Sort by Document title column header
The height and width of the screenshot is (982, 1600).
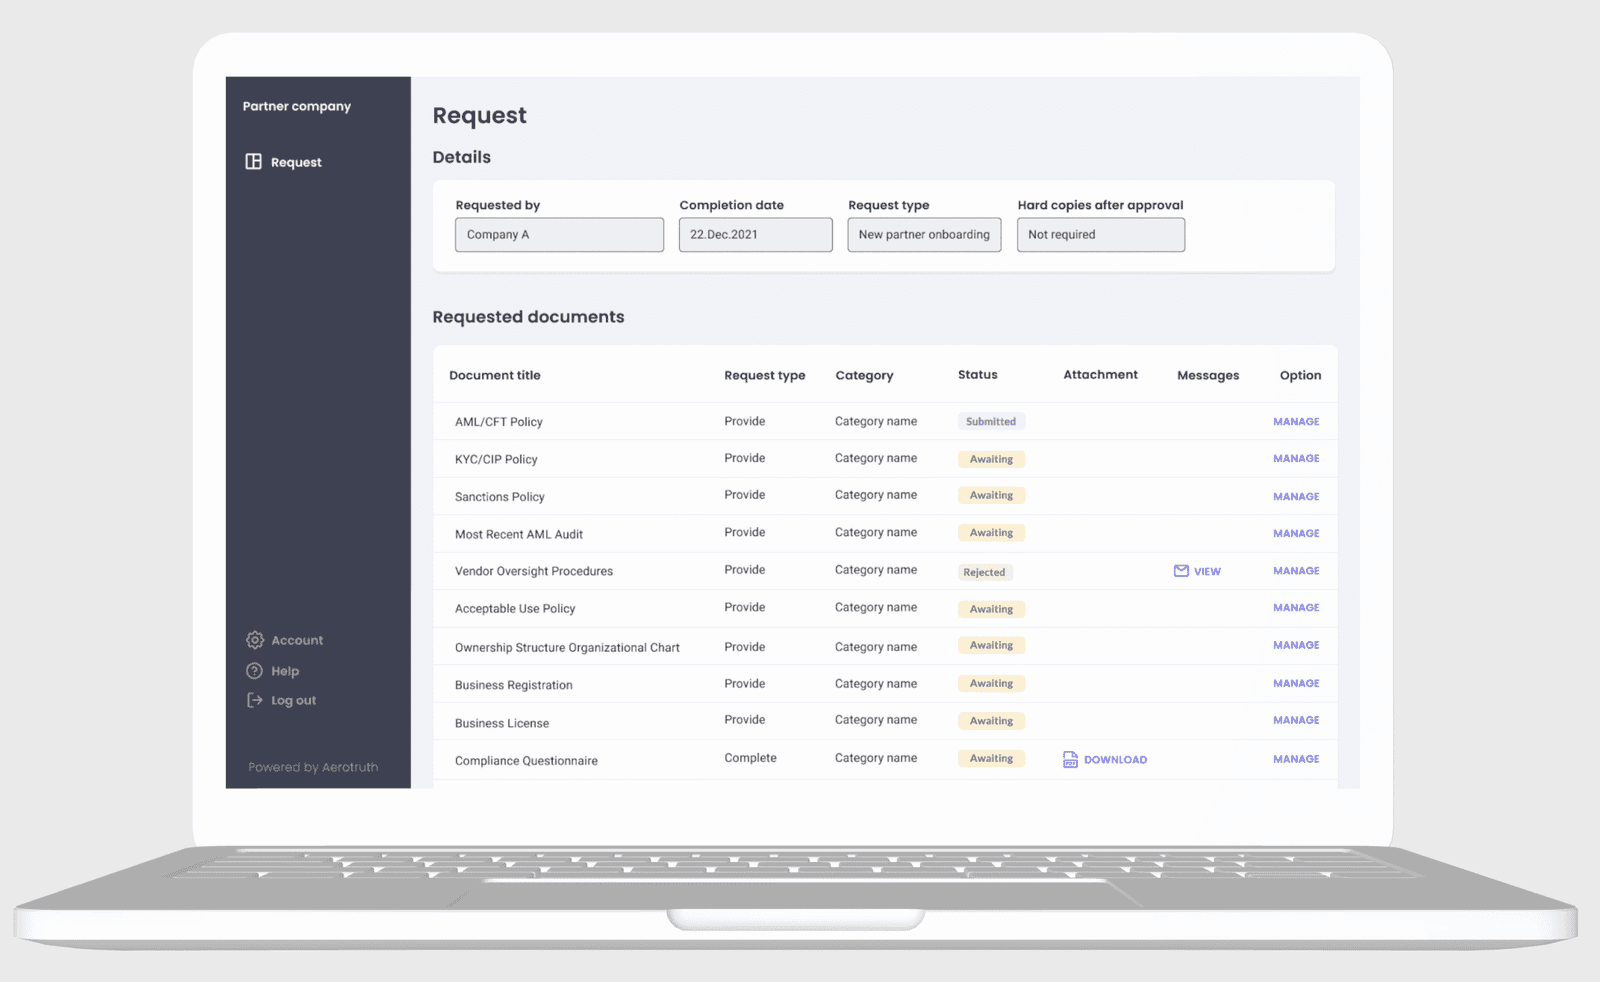(495, 376)
